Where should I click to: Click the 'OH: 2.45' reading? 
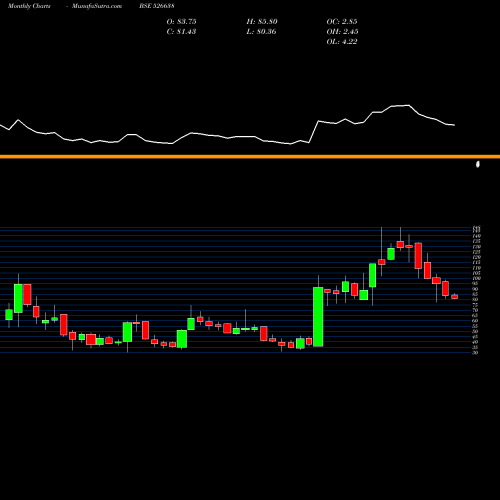coord(342,32)
